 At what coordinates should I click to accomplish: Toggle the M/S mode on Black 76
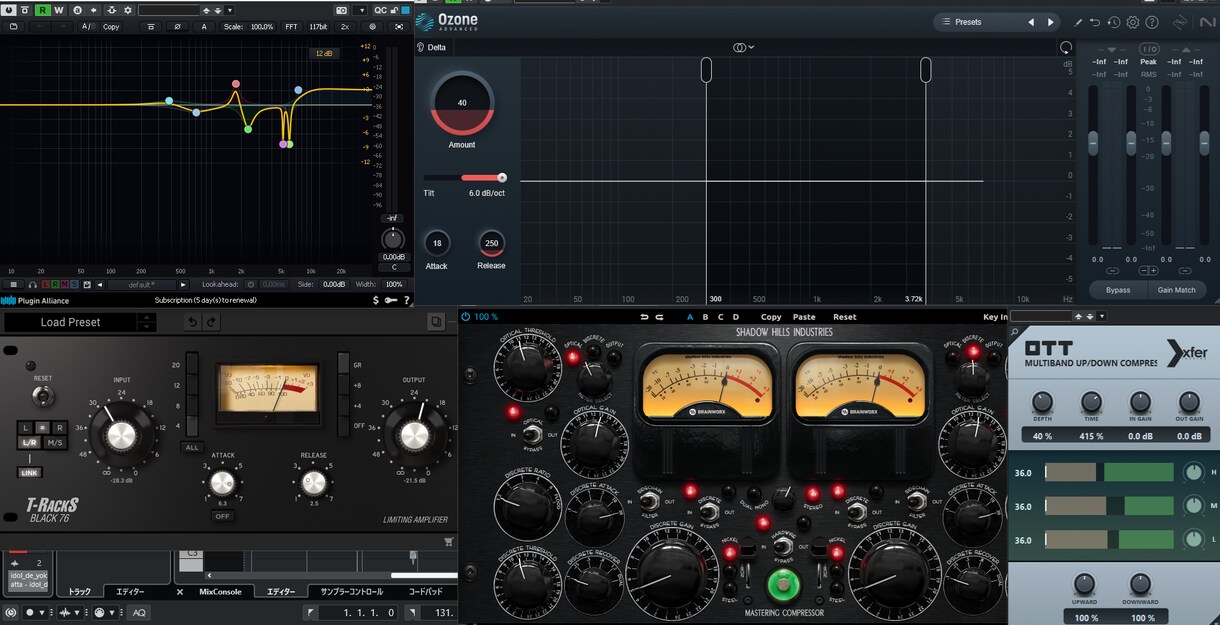(x=55, y=442)
